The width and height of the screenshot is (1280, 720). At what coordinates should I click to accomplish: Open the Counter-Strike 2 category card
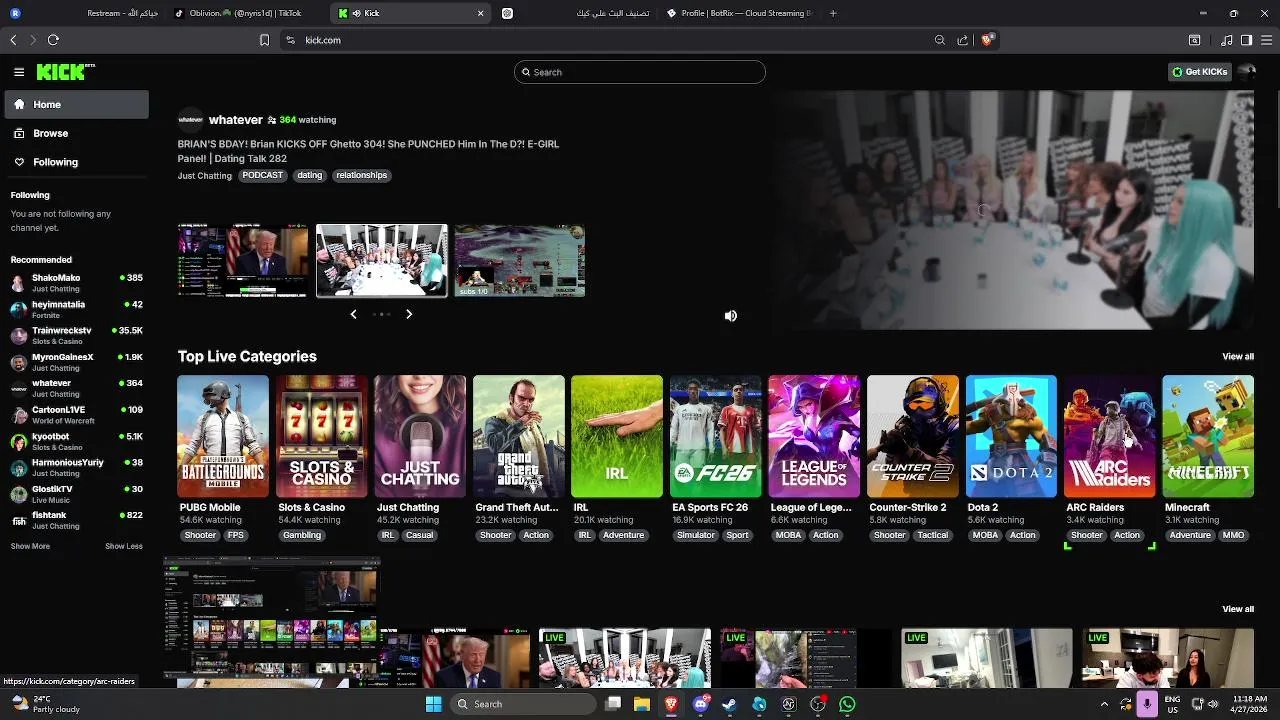912,436
